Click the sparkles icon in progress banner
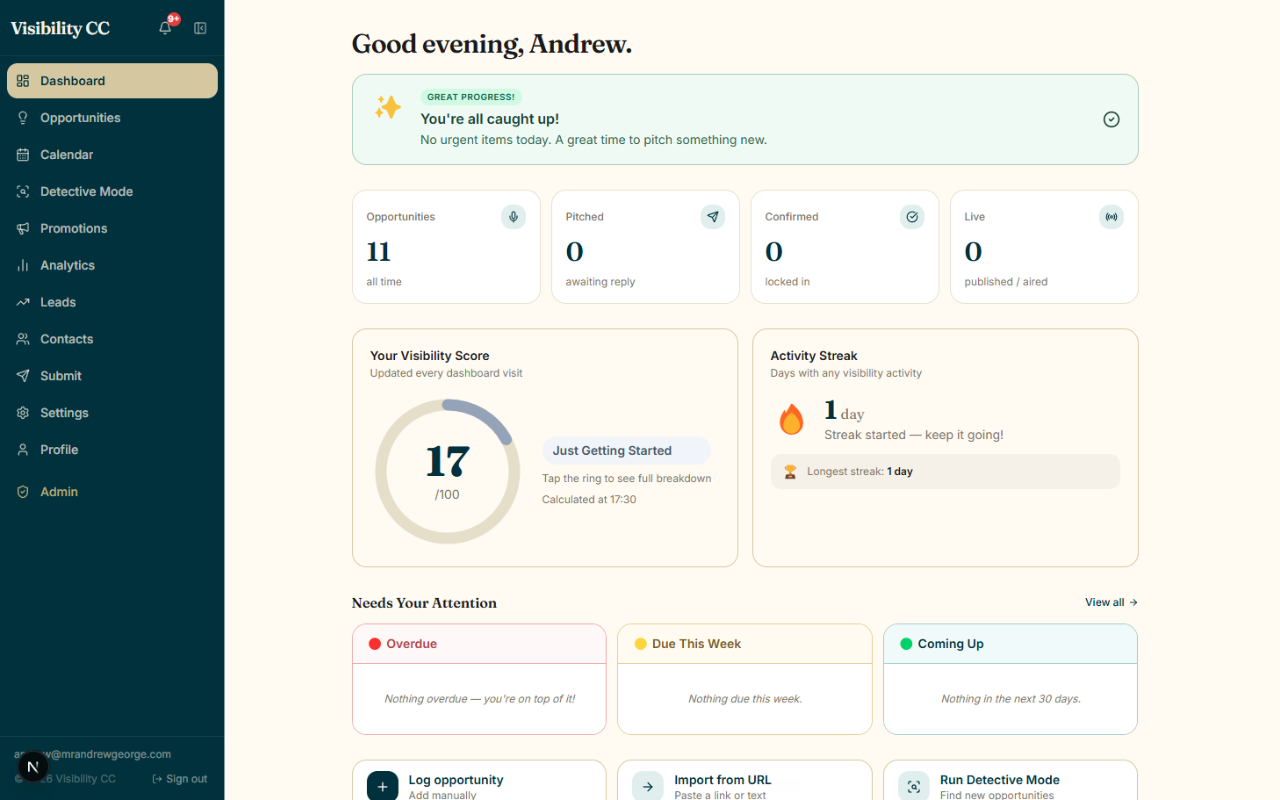 (388, 107)
